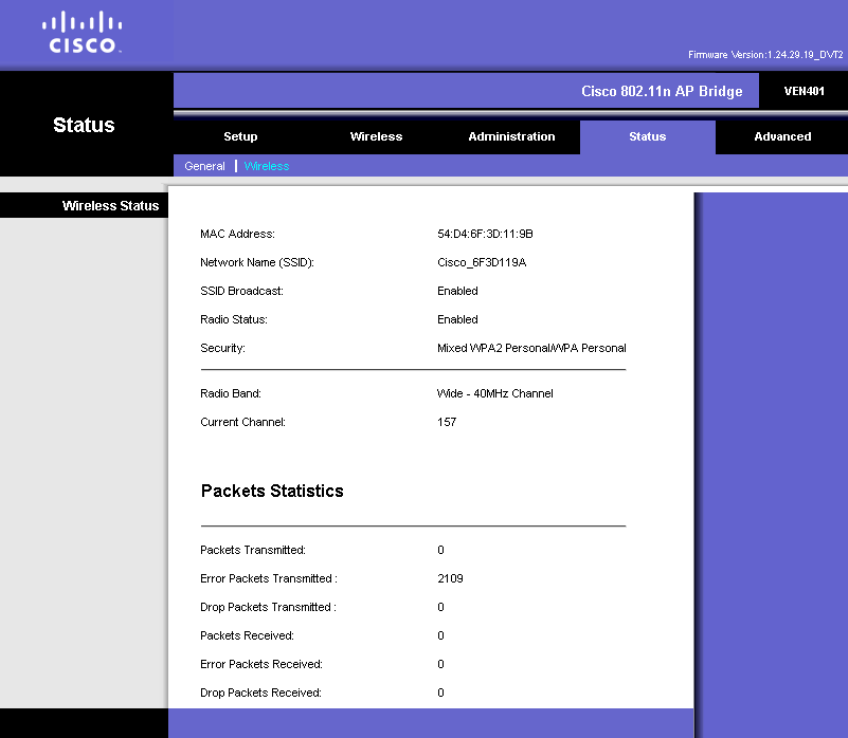This screenshot has height=738, width=848.
Task: Click the Error Packets Transmitted label
Action: 269,579
